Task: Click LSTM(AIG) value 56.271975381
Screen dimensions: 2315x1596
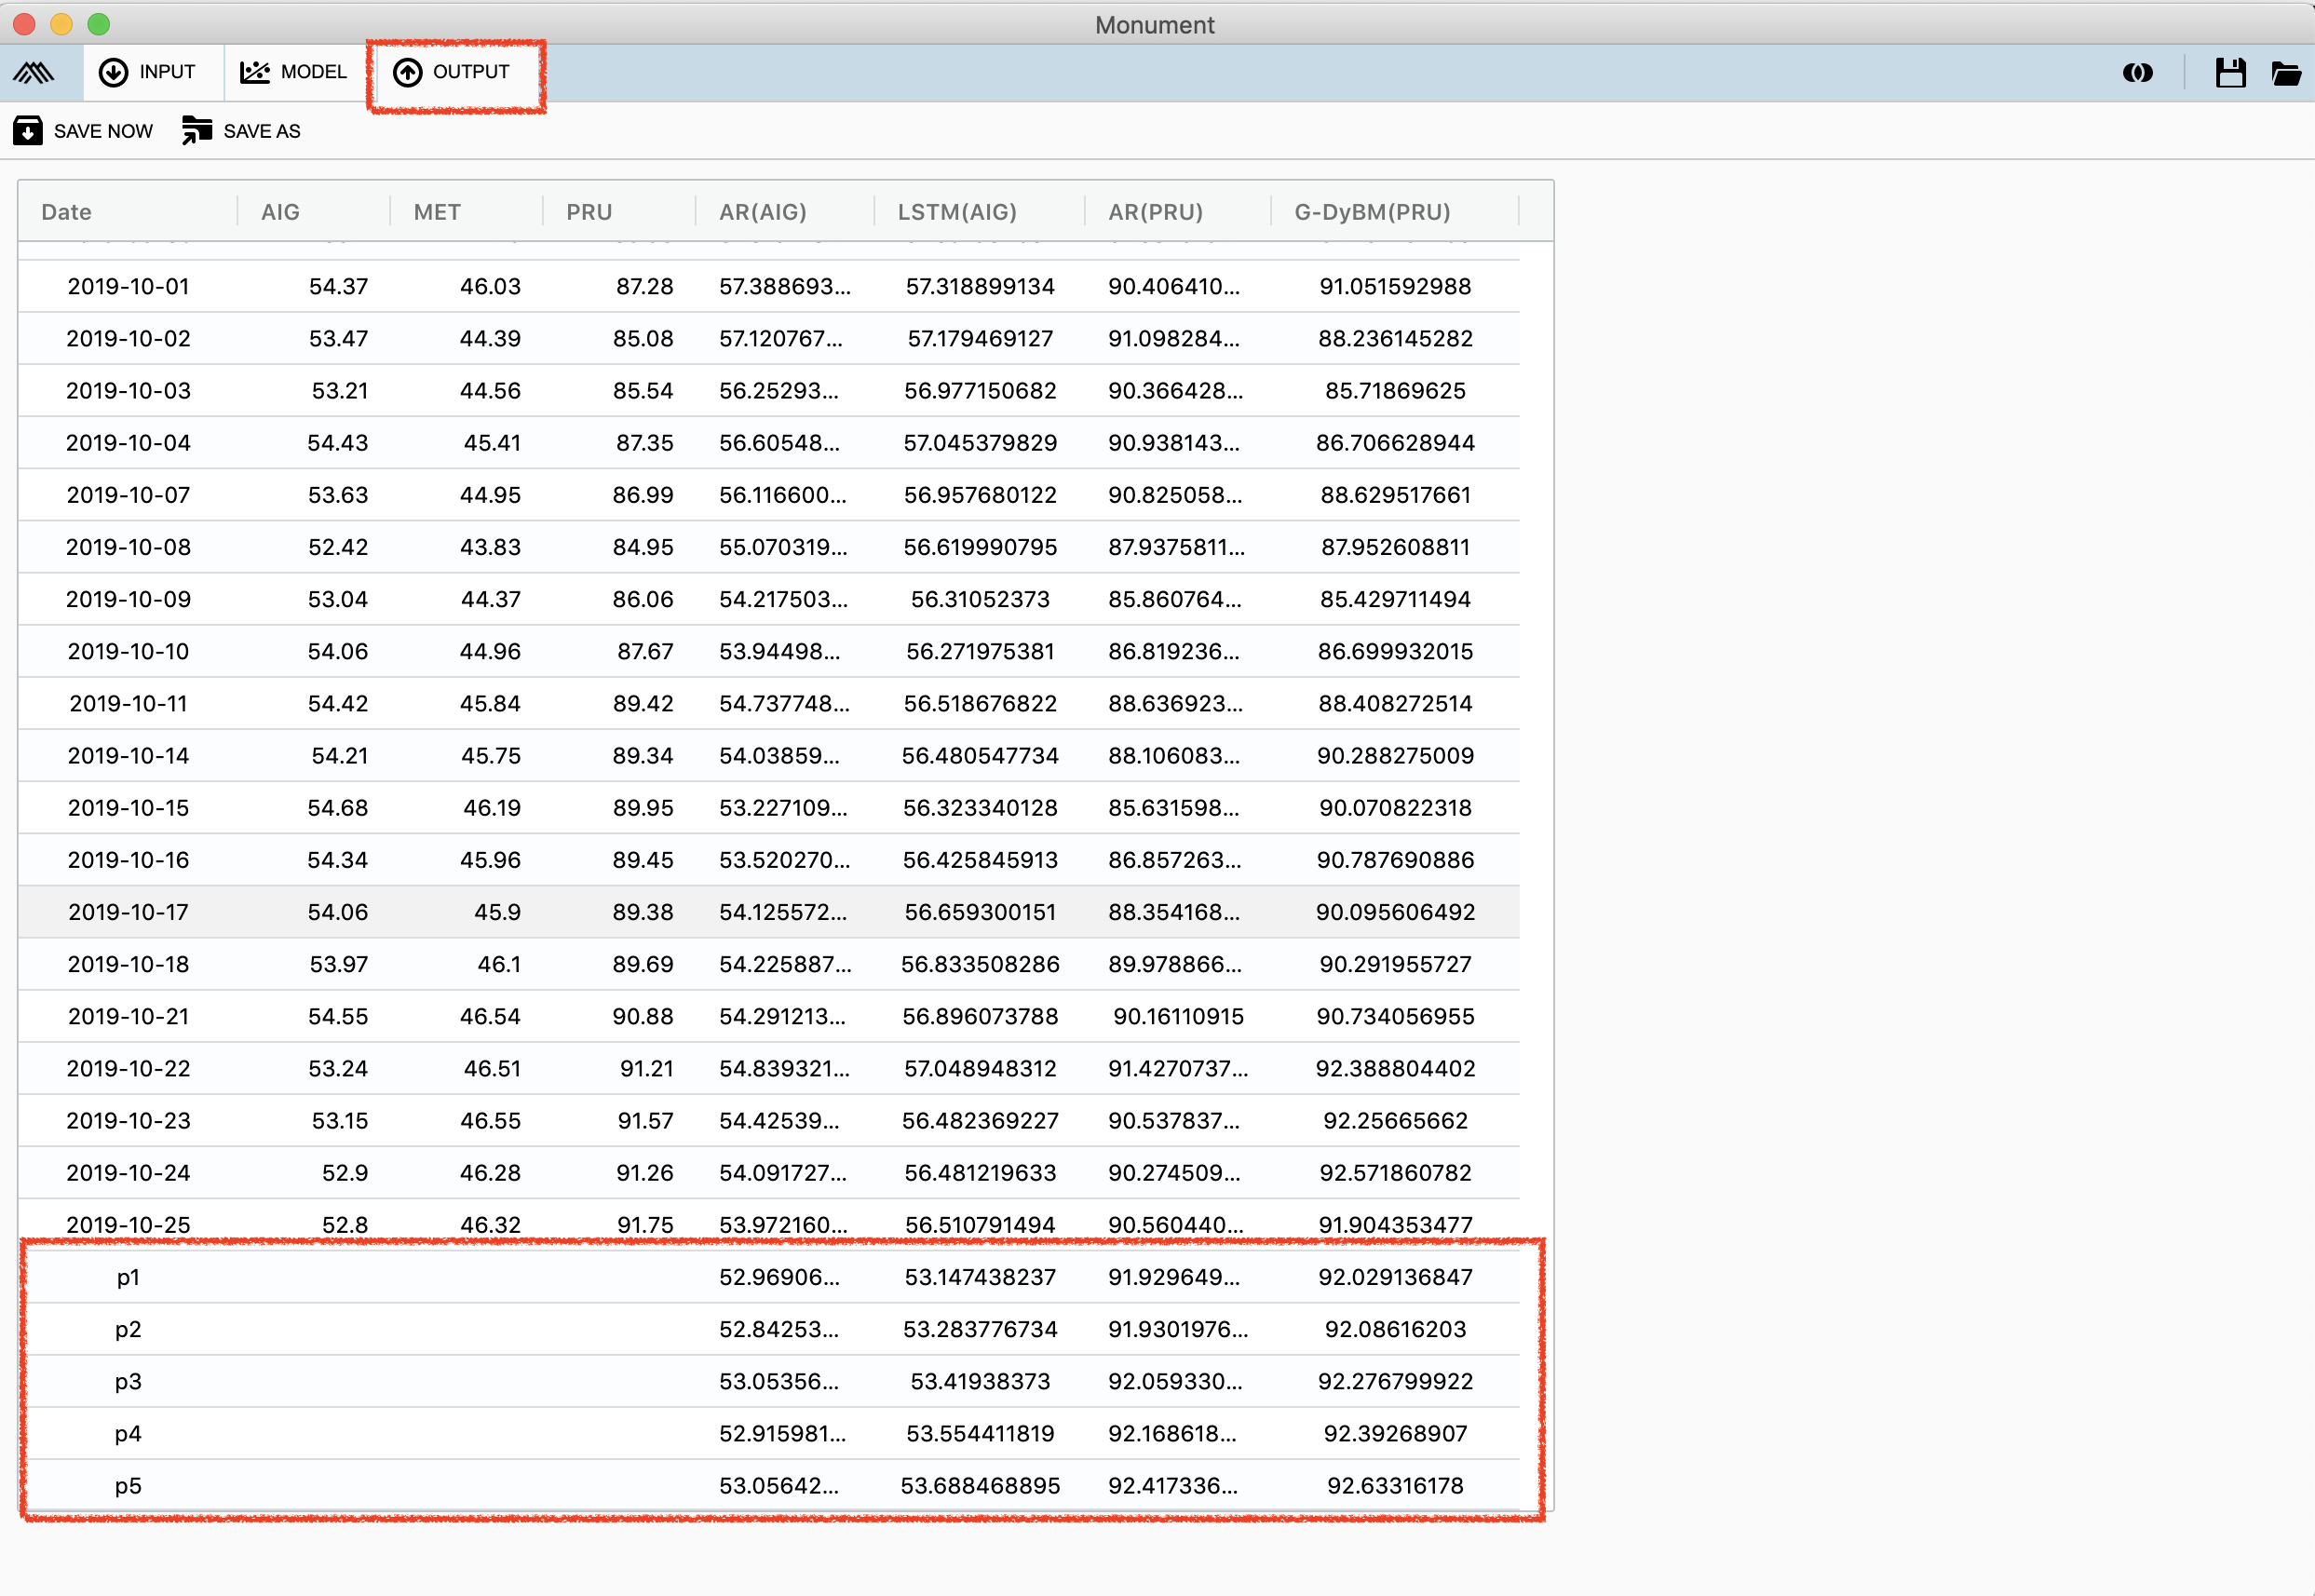Action: click(x=980, y=652)
